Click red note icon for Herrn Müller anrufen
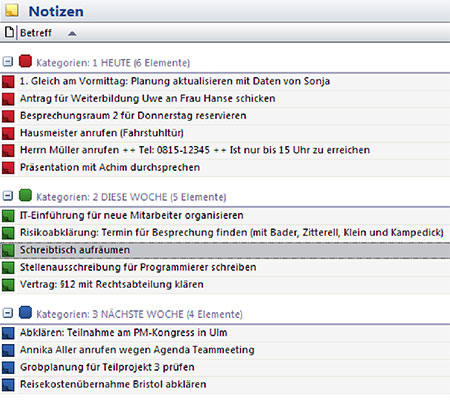 pyautogui.click(x=8, y=151)
